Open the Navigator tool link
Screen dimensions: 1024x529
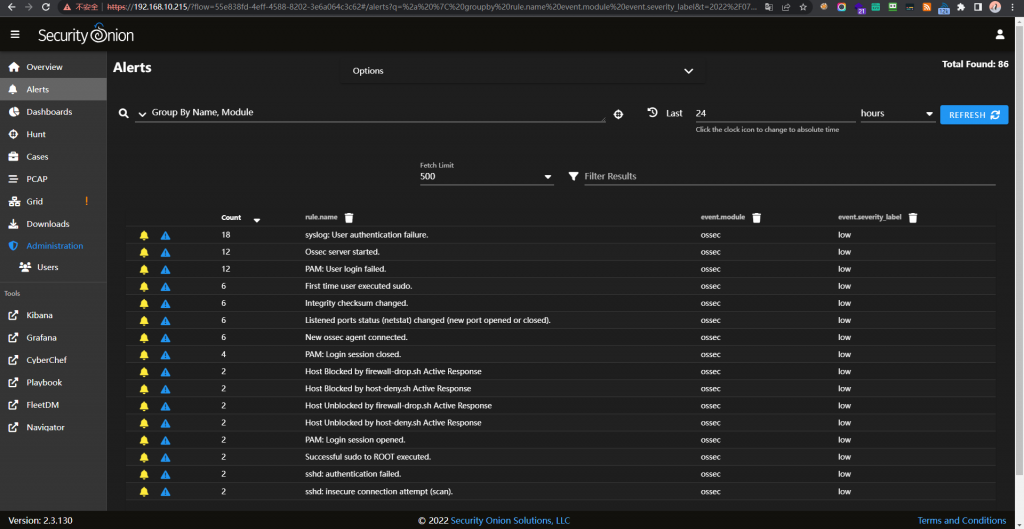tap(54, 427)
